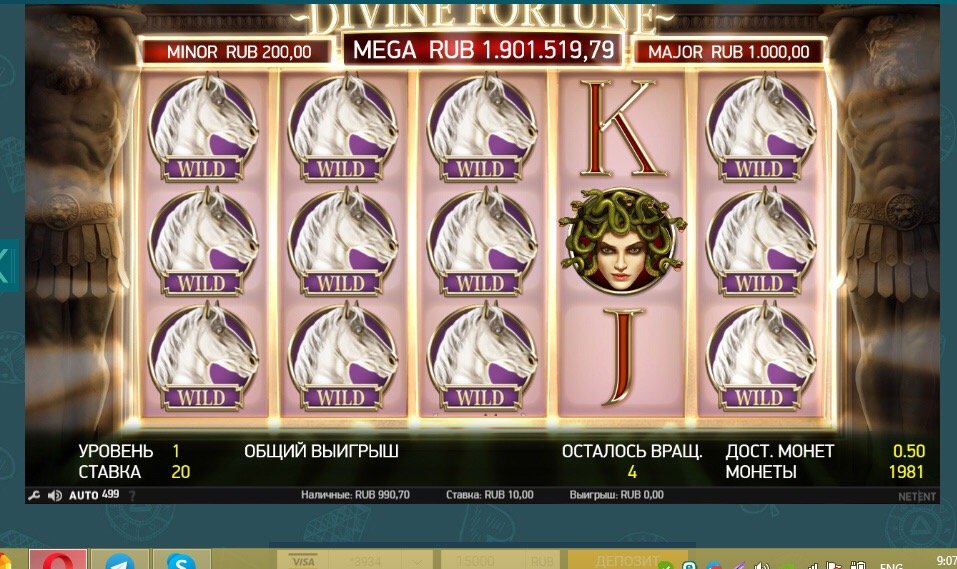957x569 pixels.
Task: Open the game help question mark
Action: 132,496
